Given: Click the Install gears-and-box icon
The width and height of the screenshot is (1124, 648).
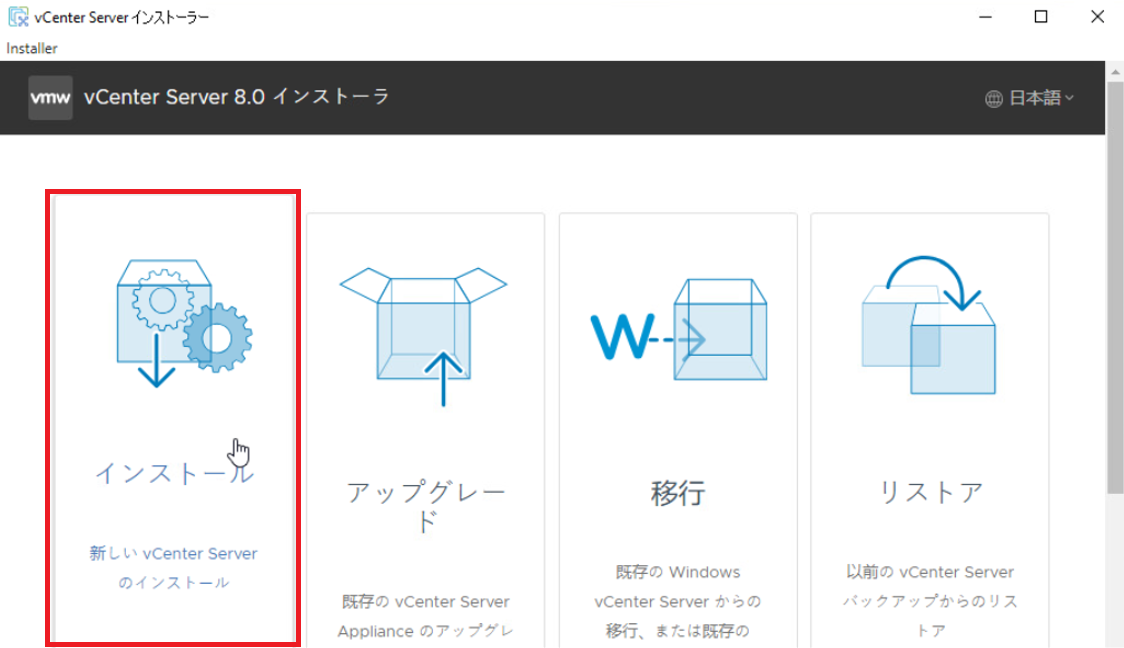Looking at the screenshot, I should (184, 323).
